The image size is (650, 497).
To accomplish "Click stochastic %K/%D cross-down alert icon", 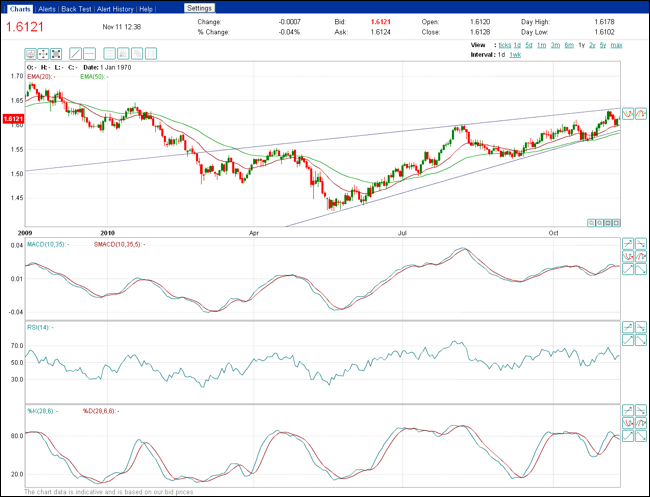I will point(641,423).
